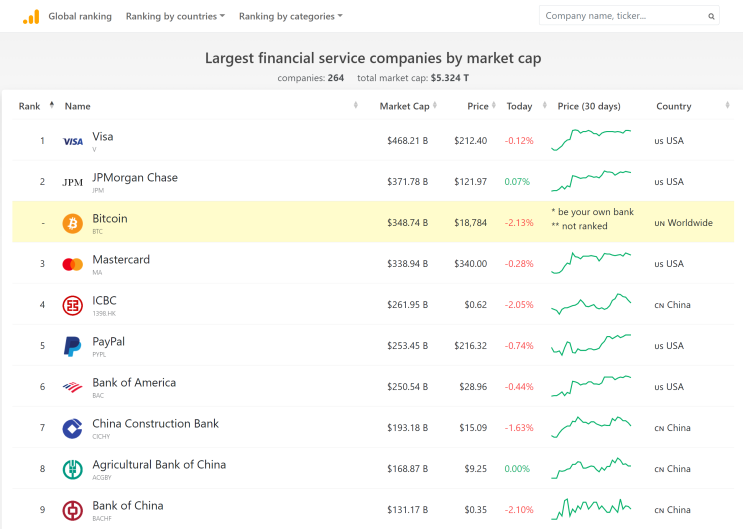
Task: Go to Global ranking page
Action: (80, 16)
